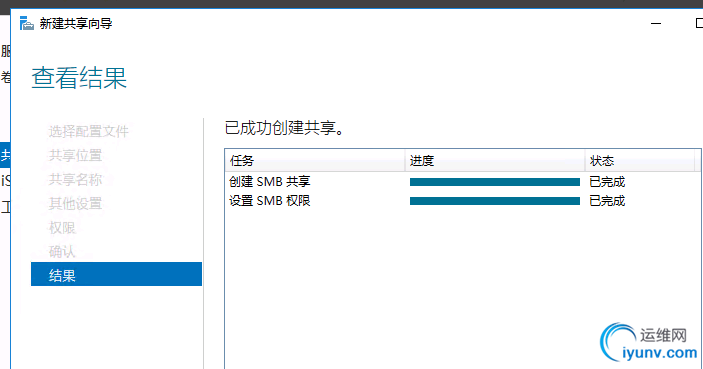Select the 共享位置 wizard step
Viewport: 703px width, 369px height.
pos(75,155)
